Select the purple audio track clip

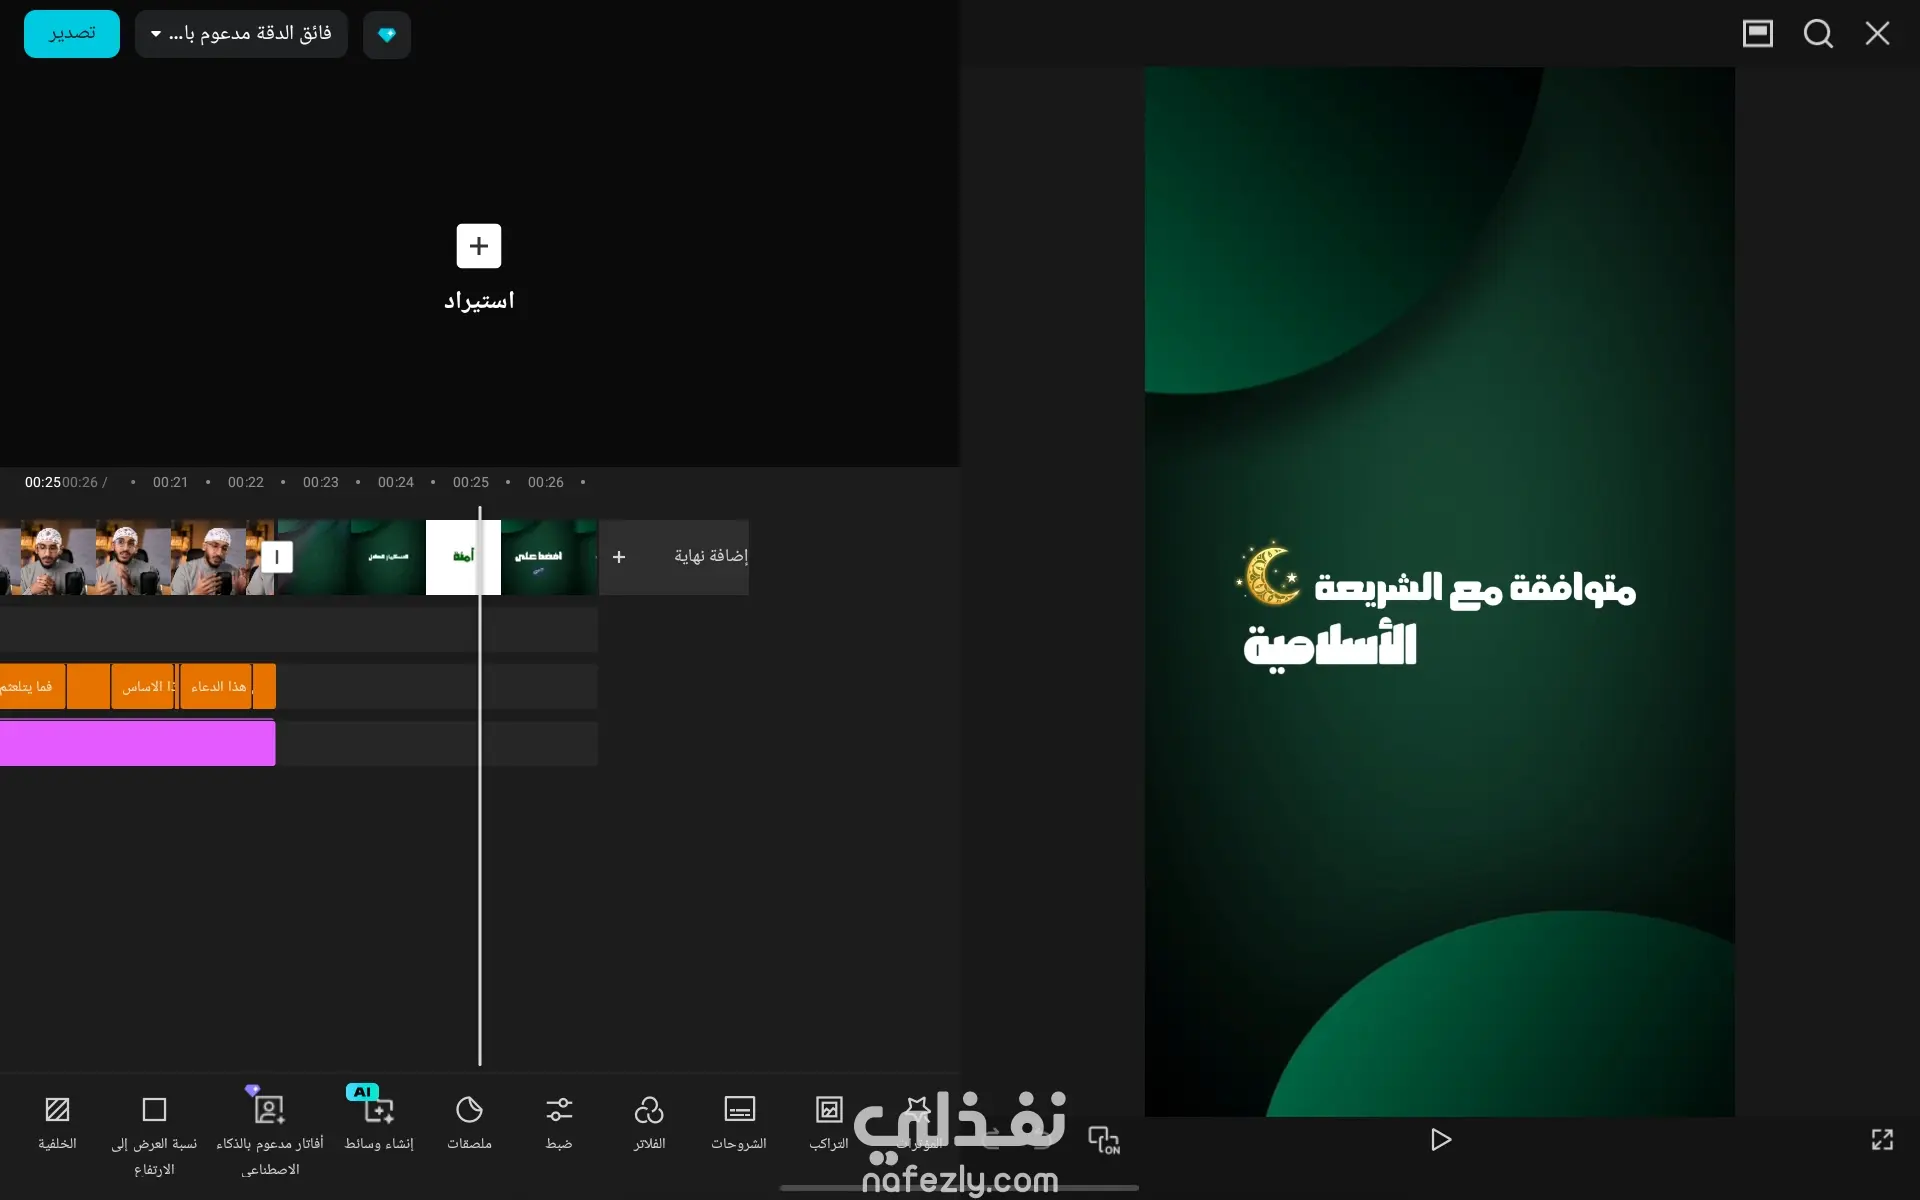click(137, 744)
